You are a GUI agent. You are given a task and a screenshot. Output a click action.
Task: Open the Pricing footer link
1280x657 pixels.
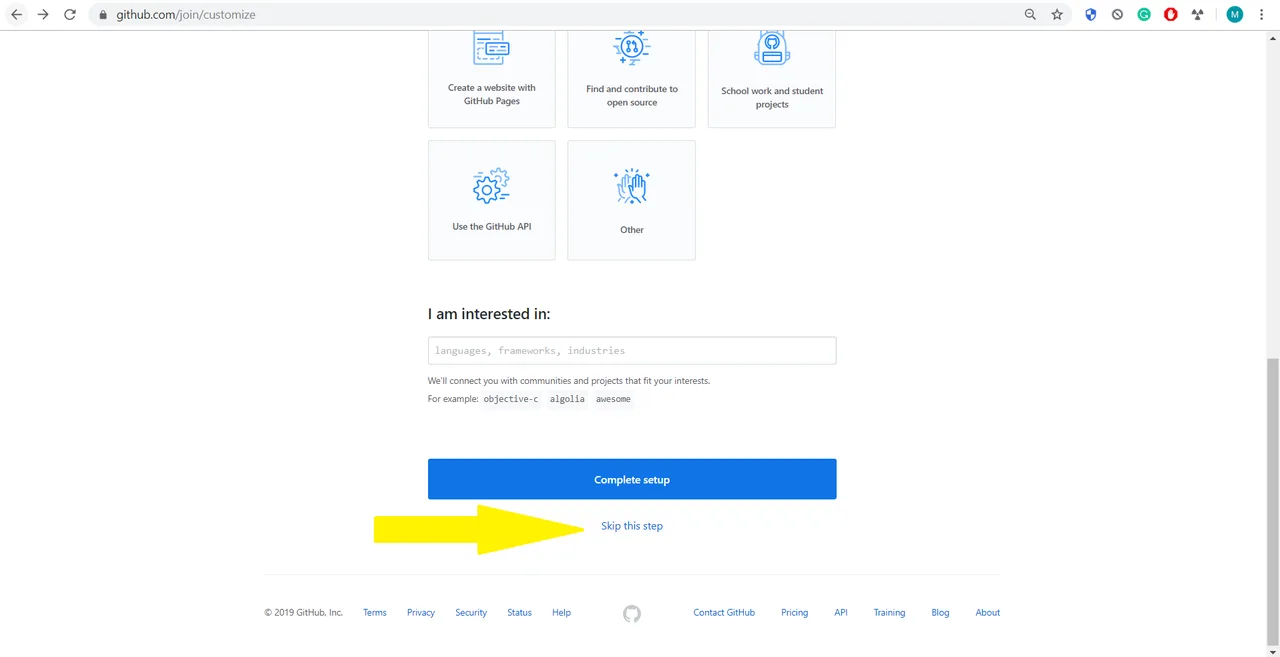tap(795, 613)
